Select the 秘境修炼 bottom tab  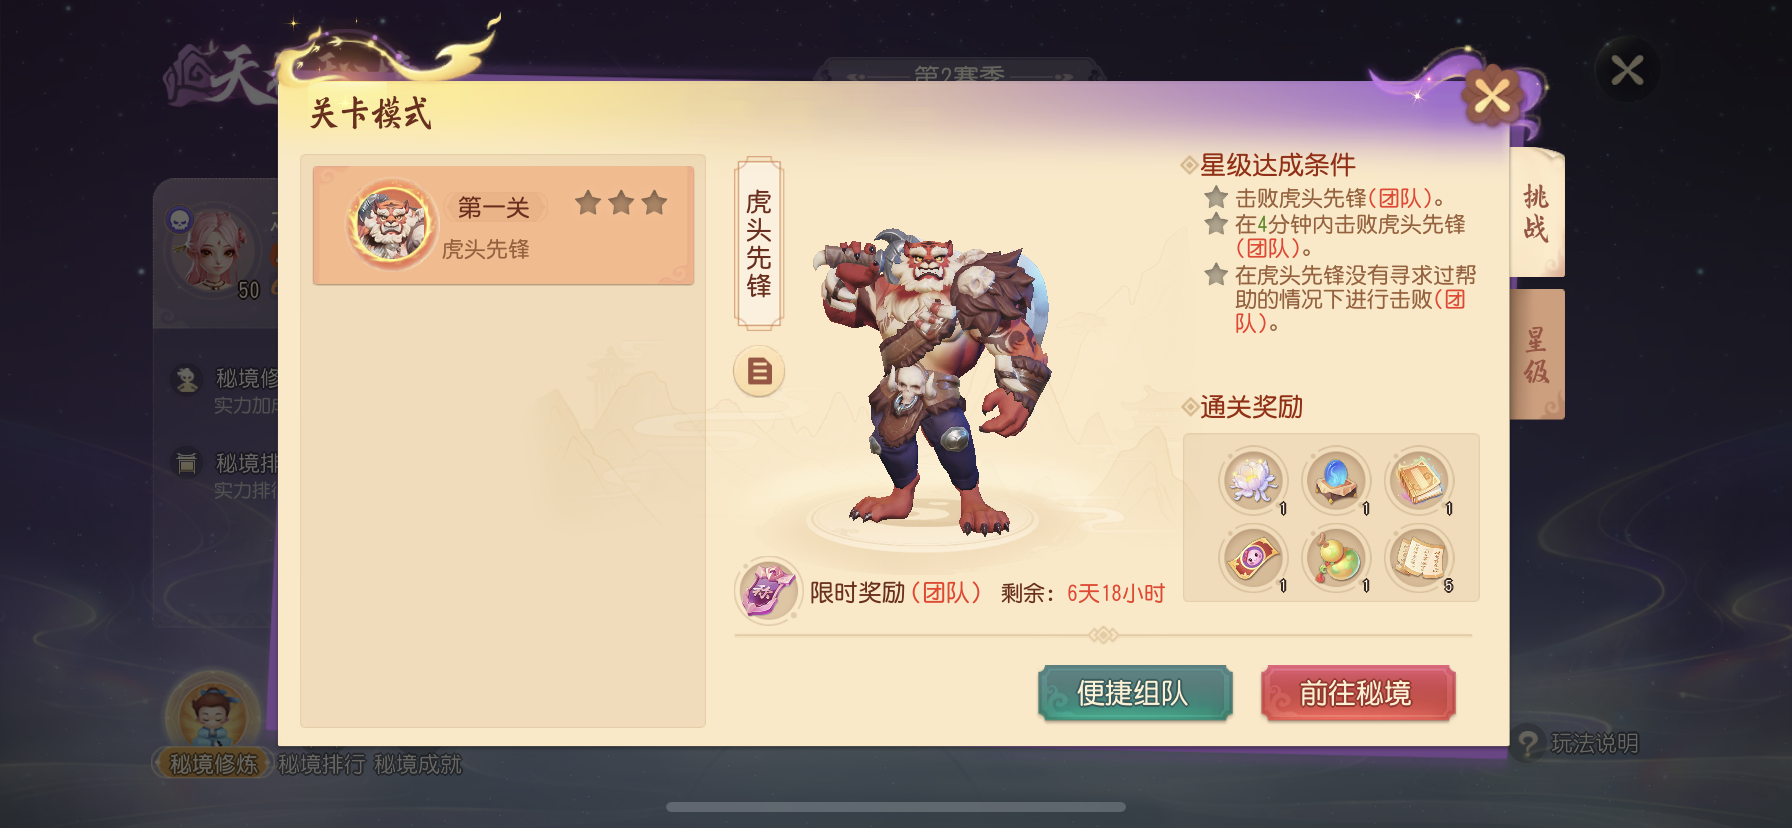(213, 764)
